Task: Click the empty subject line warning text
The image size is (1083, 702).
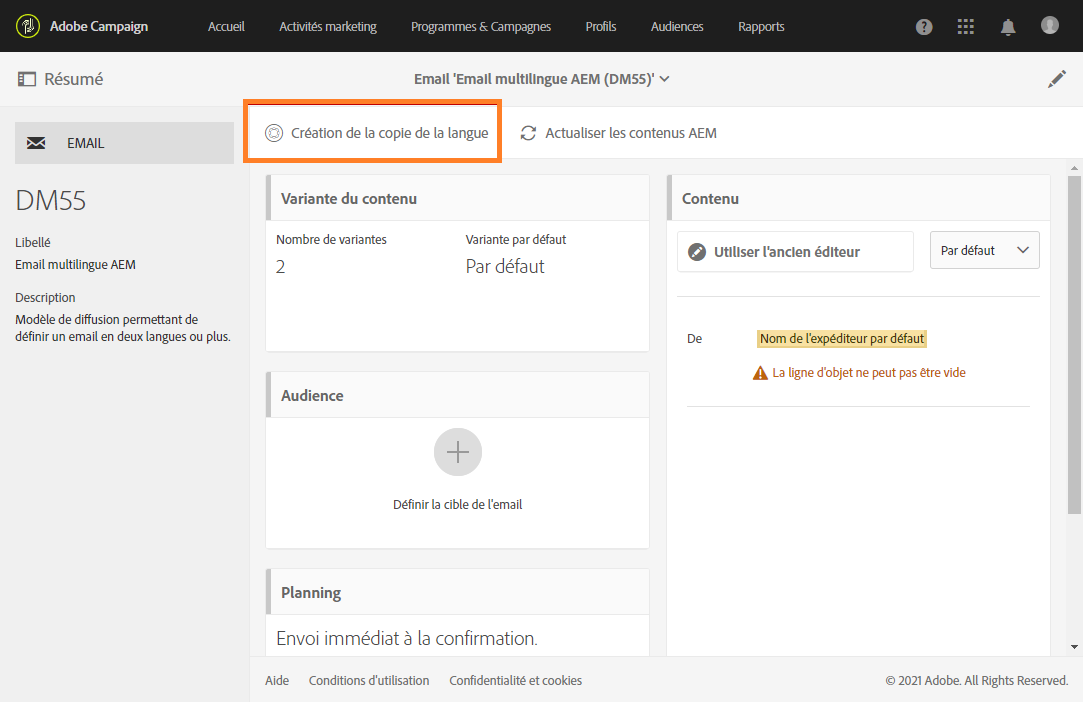Action: pos(869,372)
